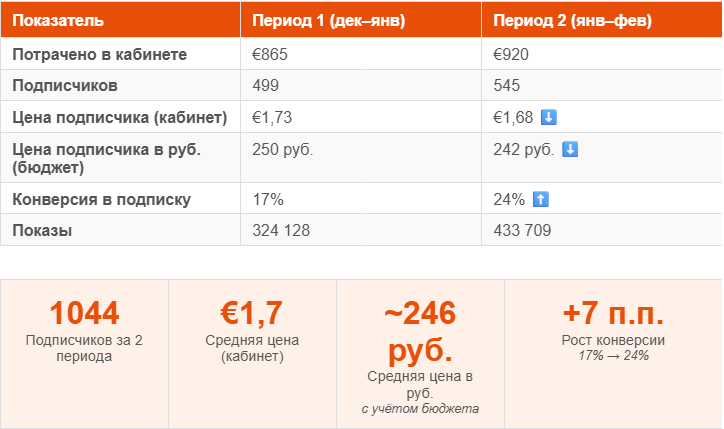This screenshot has width=724, height=429.
Task: Click the up arrow next to 24%
Action: (x=540, y=200)
